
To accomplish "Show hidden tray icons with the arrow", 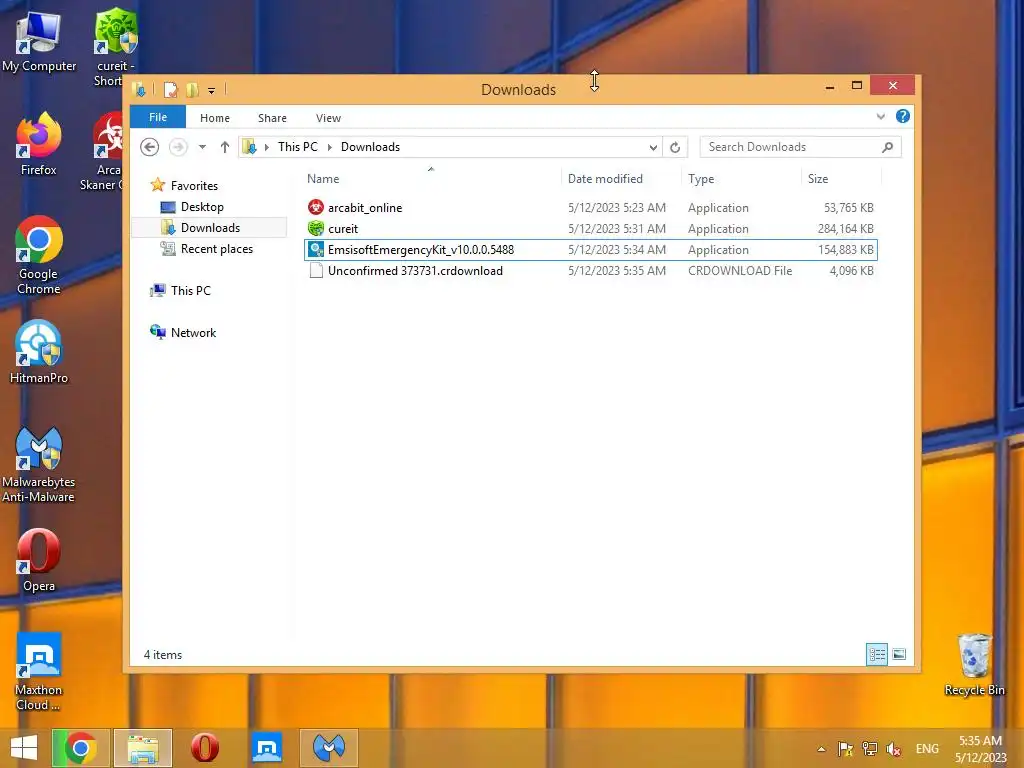I will click(822, 749).
